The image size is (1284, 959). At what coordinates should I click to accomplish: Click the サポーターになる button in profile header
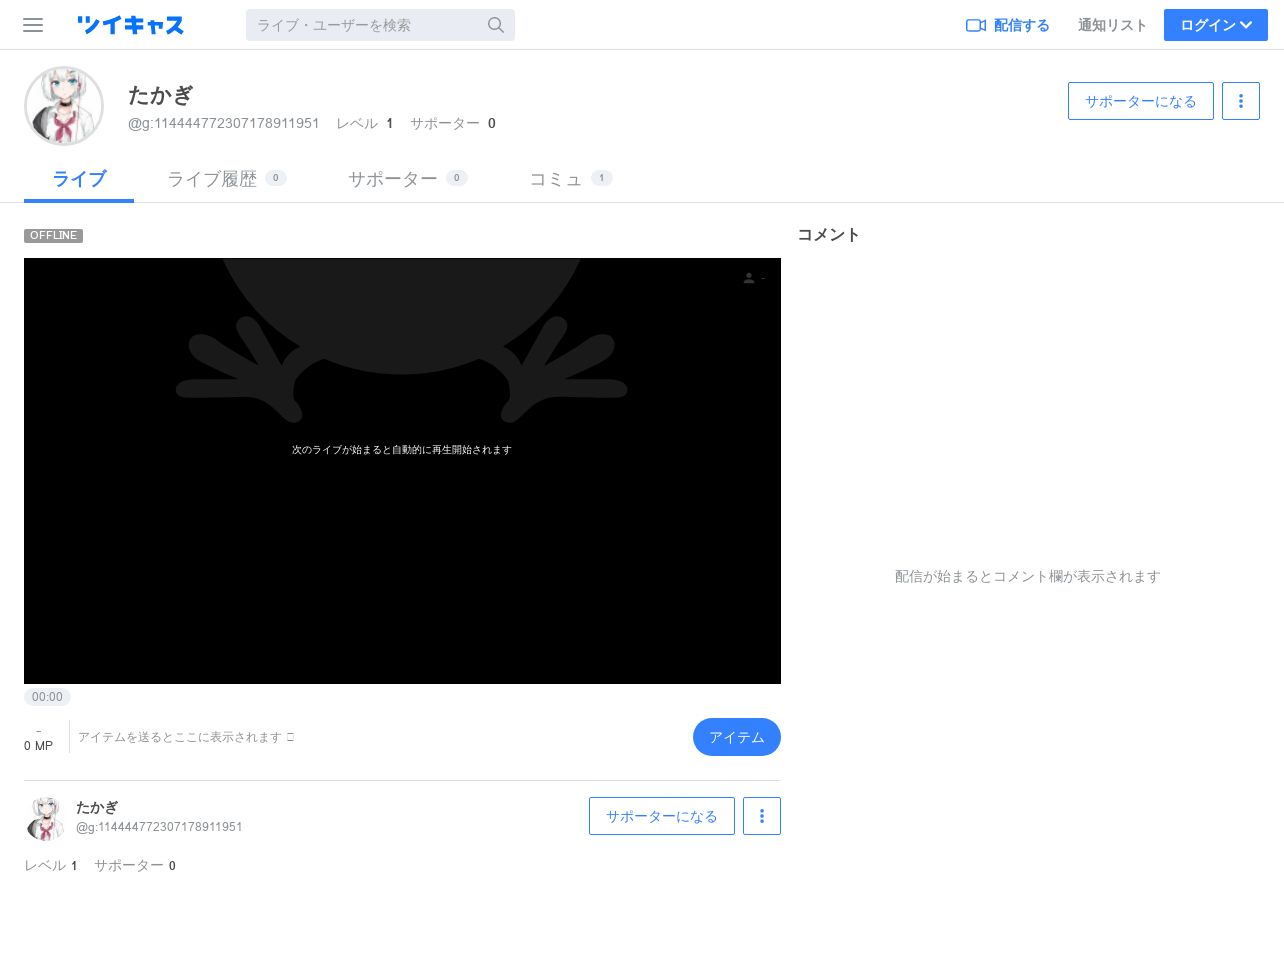pyautogui.click(x=1141, y=101)
